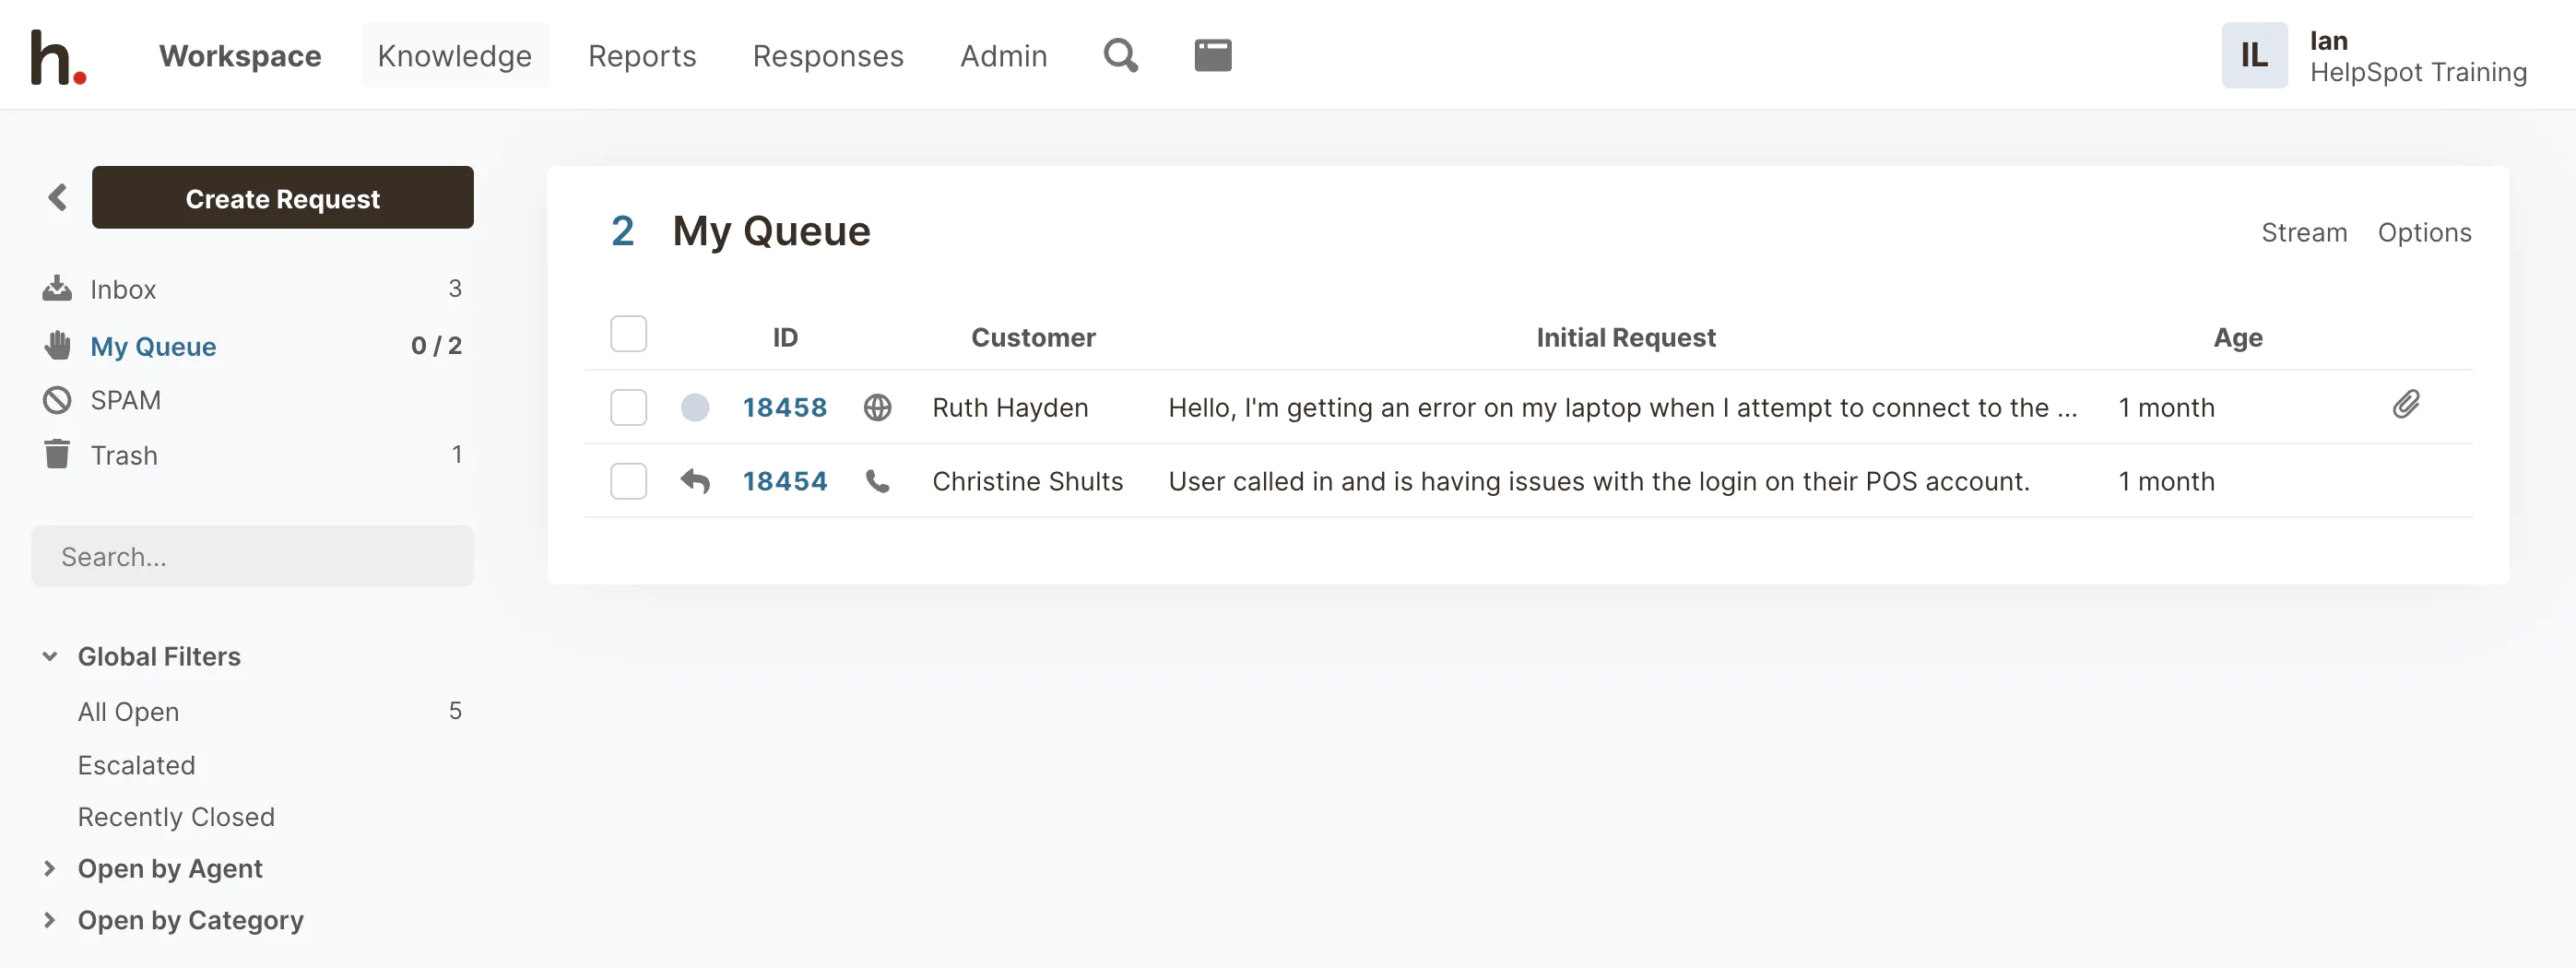Click into the sidebar Search field
This screenshot has width=2576, height=968.
pos(252,556)
